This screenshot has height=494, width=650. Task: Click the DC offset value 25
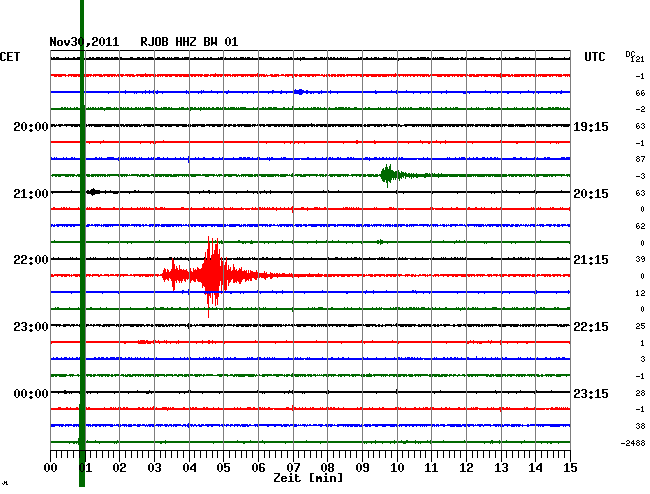[x=640, y=326]
